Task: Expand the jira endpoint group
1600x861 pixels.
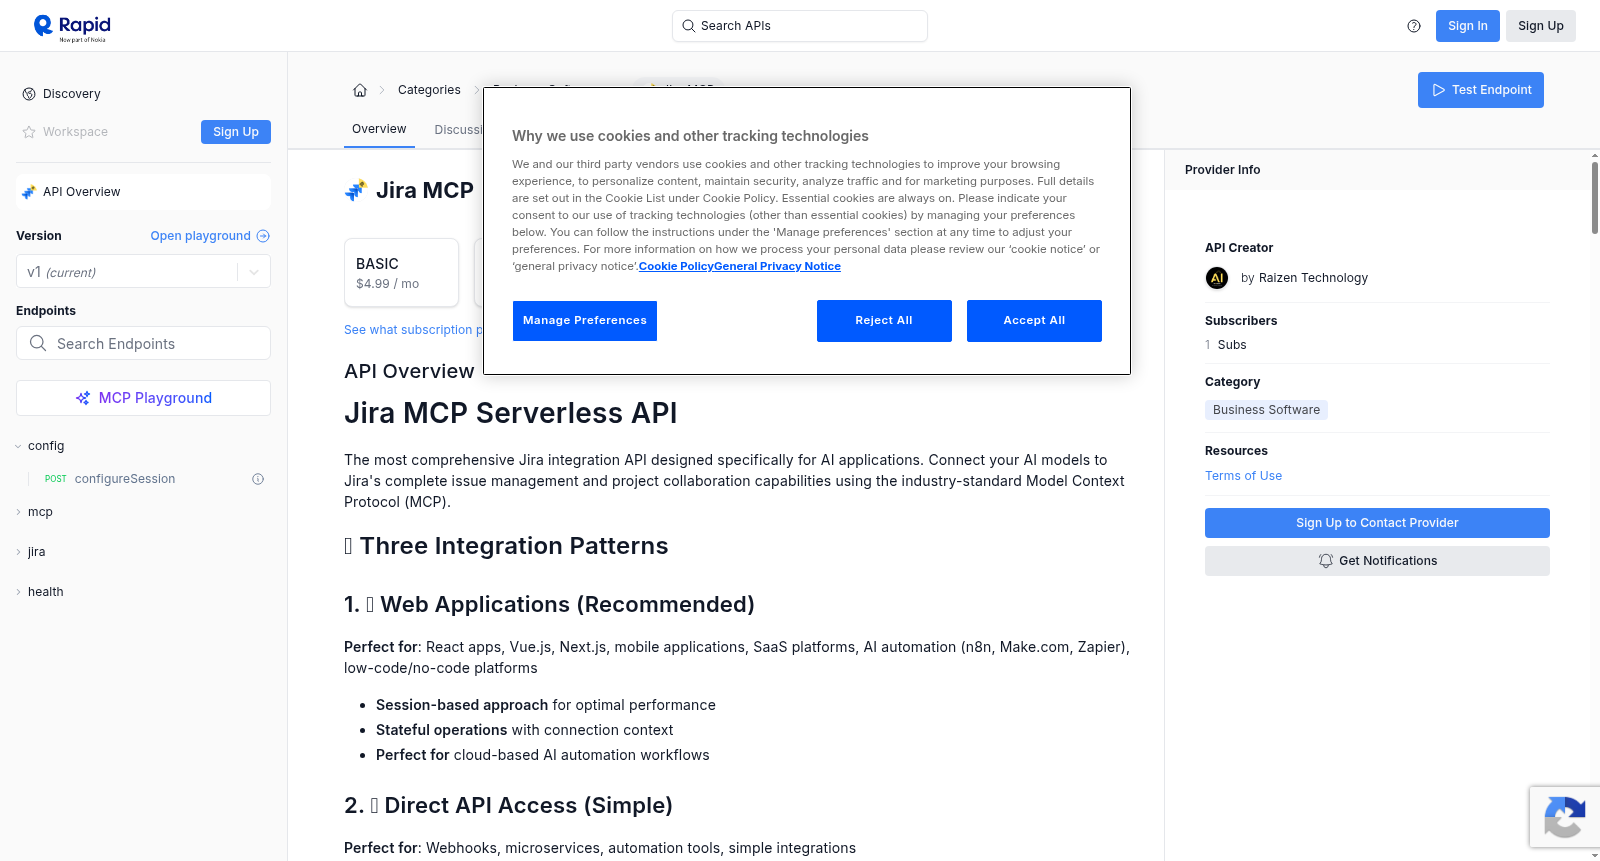Action: [x=30, y=552]
